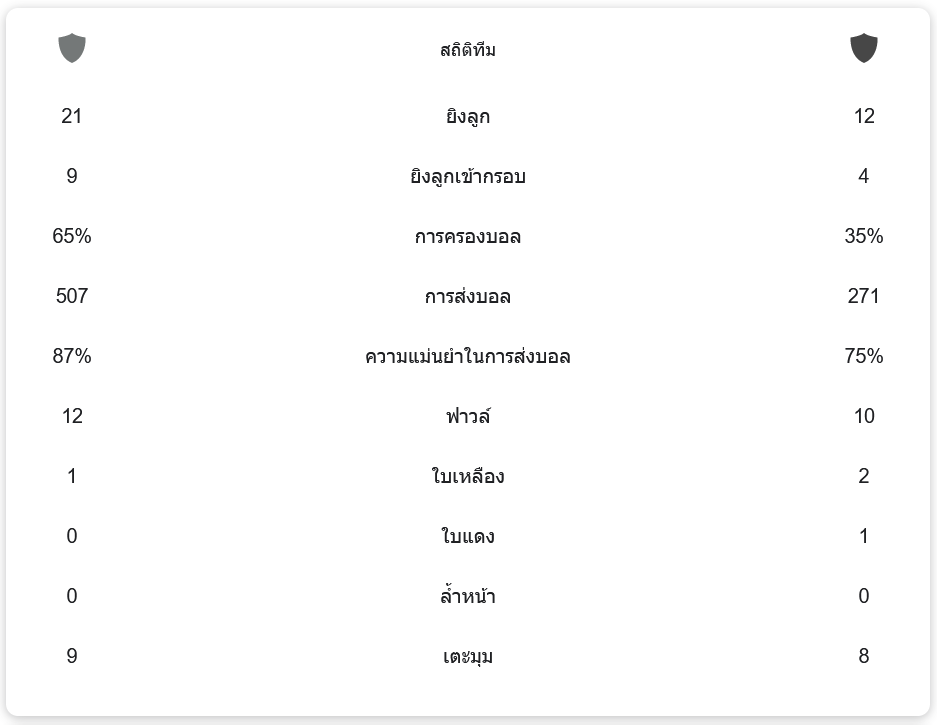The height and width of the screenshot is (725, 937).
Task: Select the สถิติทีม header title
Action: pyautogui.click(x=468, y=50)
